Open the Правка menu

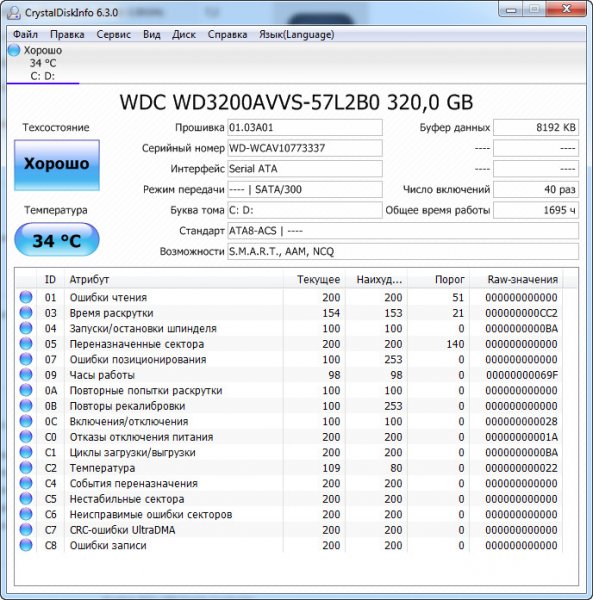[x=67, y=34]
